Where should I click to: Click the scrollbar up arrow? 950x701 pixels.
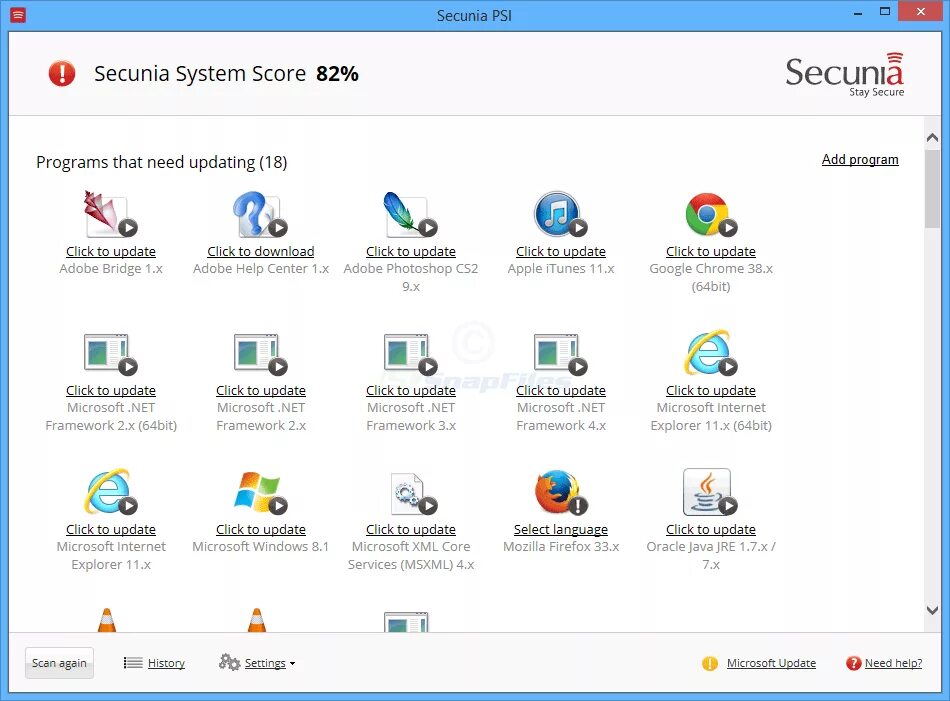(932, 138)
